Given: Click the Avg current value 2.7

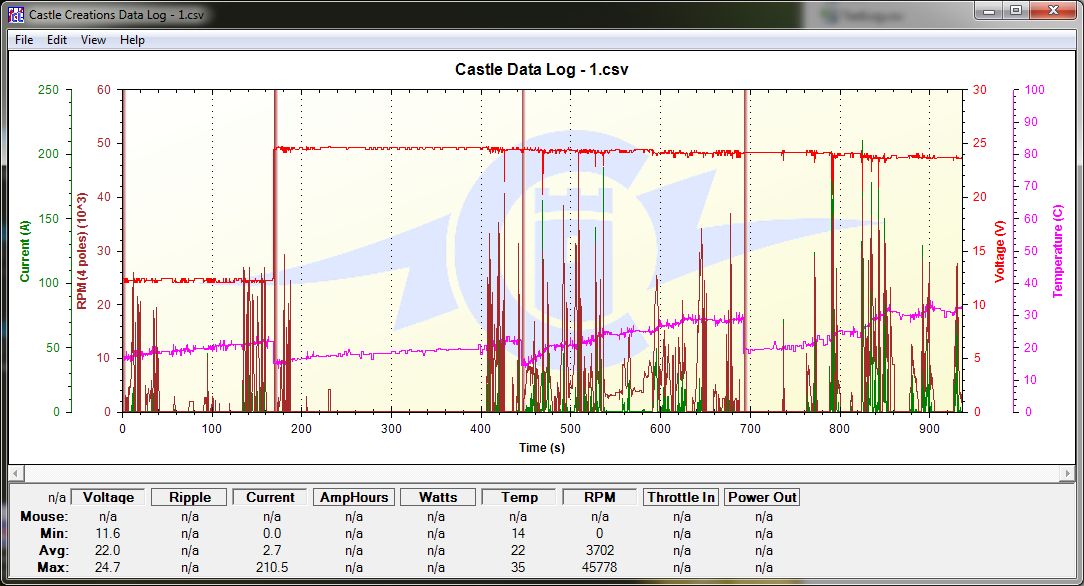Looking at the screenshot, I should 272,550.
